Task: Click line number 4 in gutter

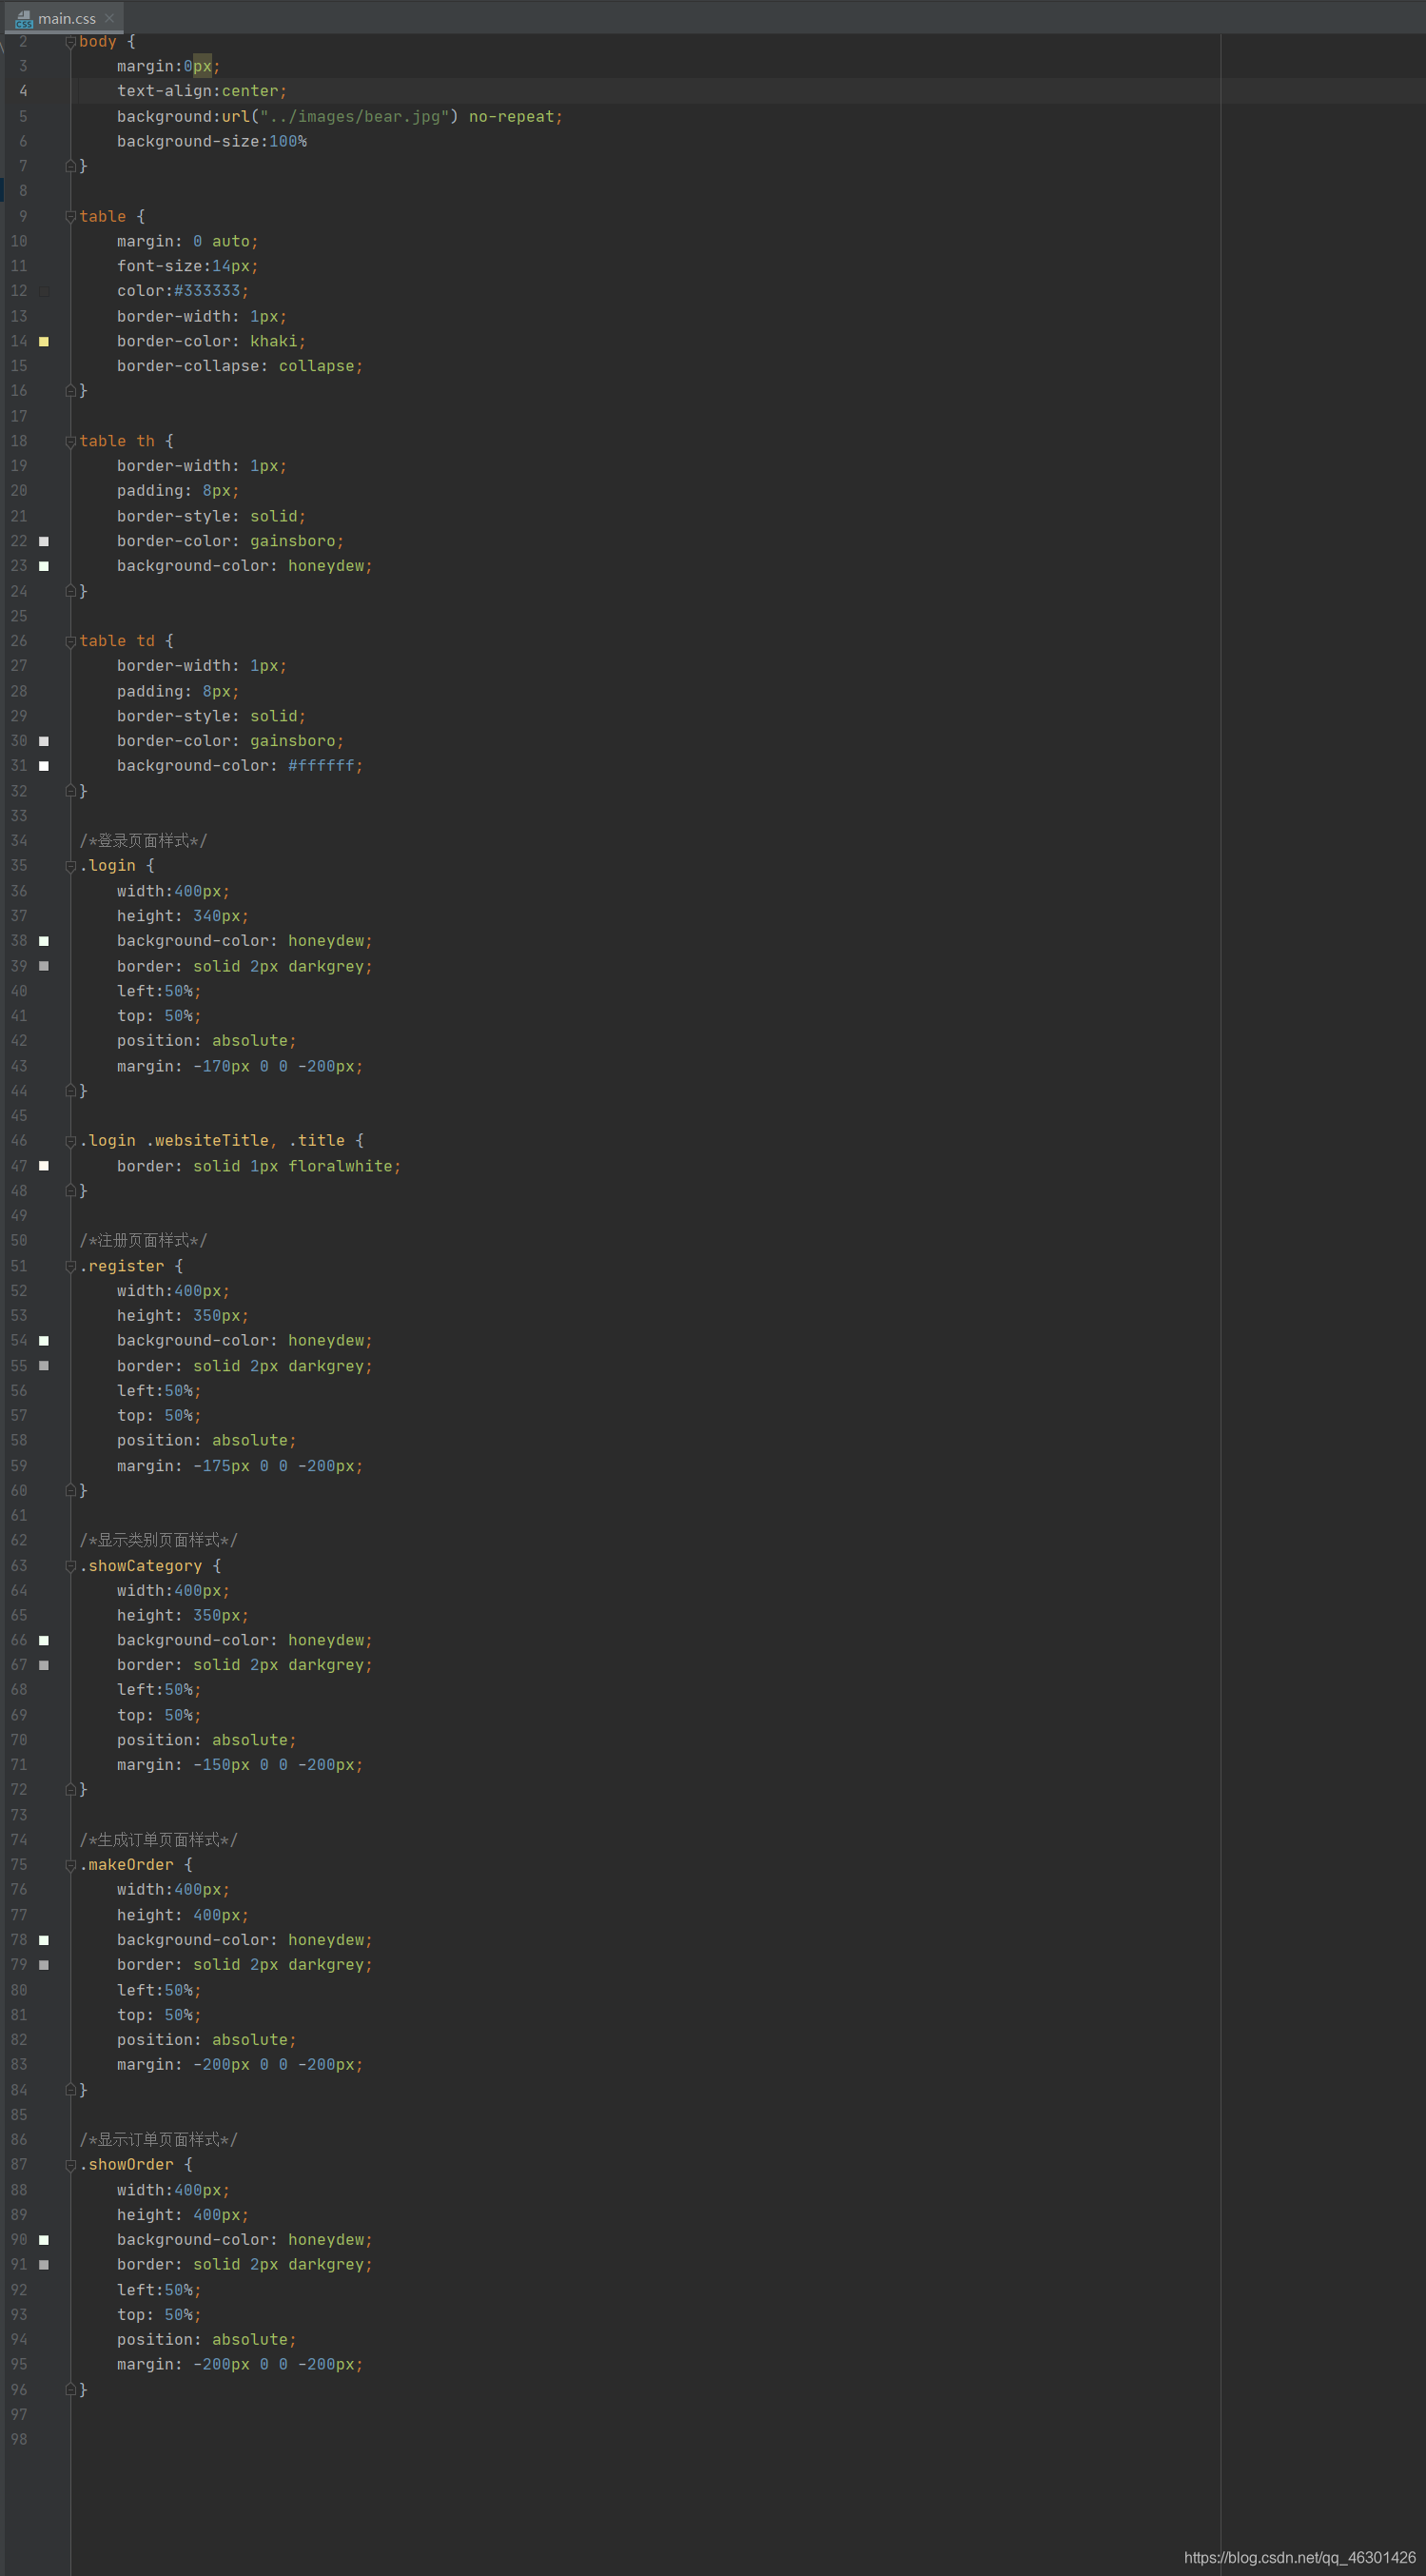Action: [x=23, y=91]
